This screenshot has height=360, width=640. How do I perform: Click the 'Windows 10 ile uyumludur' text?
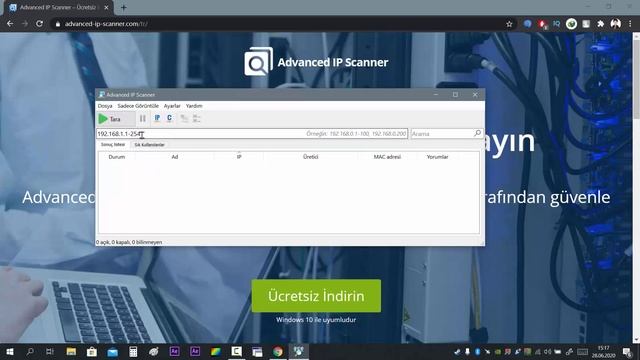pos(316,320)
